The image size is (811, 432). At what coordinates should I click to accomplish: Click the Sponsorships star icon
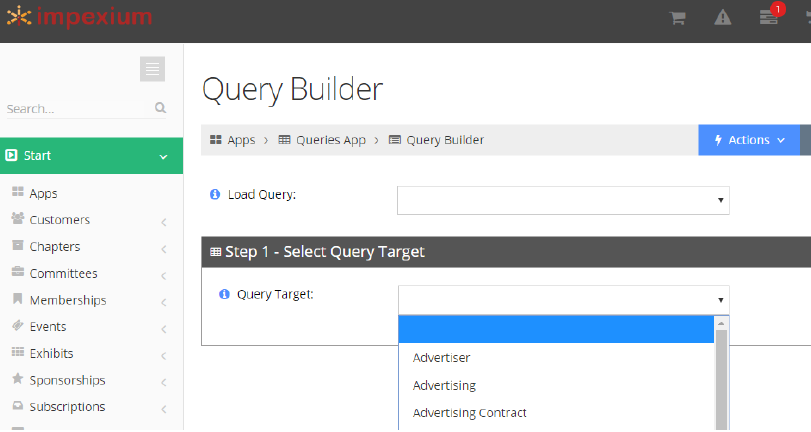click(18, 378)
